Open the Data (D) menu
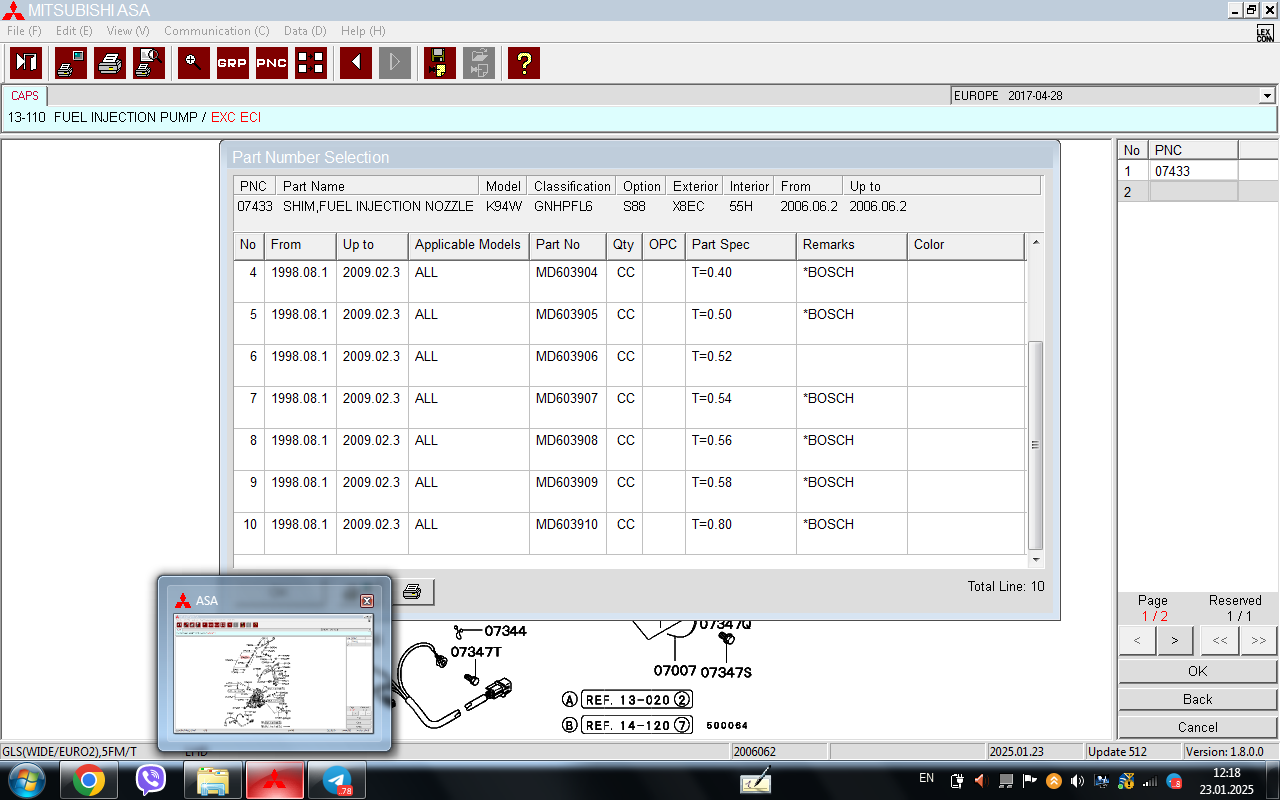 pos(304,31)
